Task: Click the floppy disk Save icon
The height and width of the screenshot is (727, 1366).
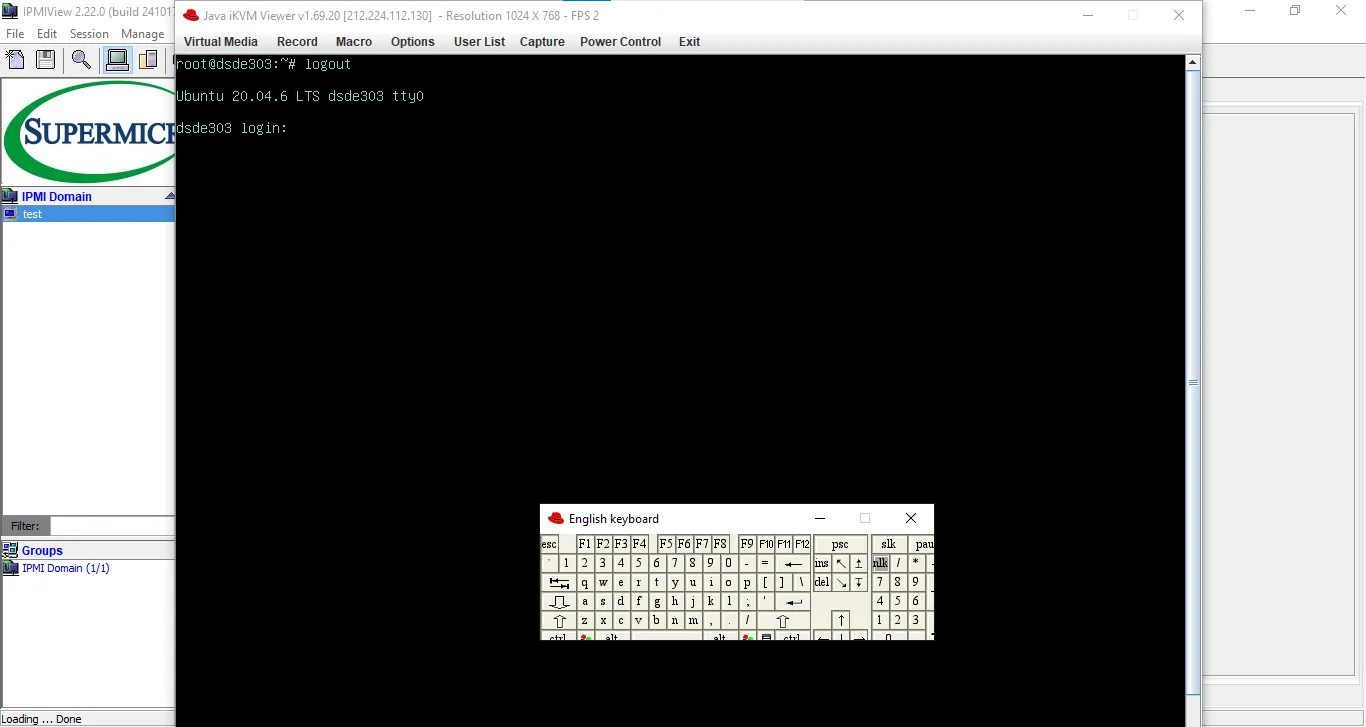Action: pos(45,60)
